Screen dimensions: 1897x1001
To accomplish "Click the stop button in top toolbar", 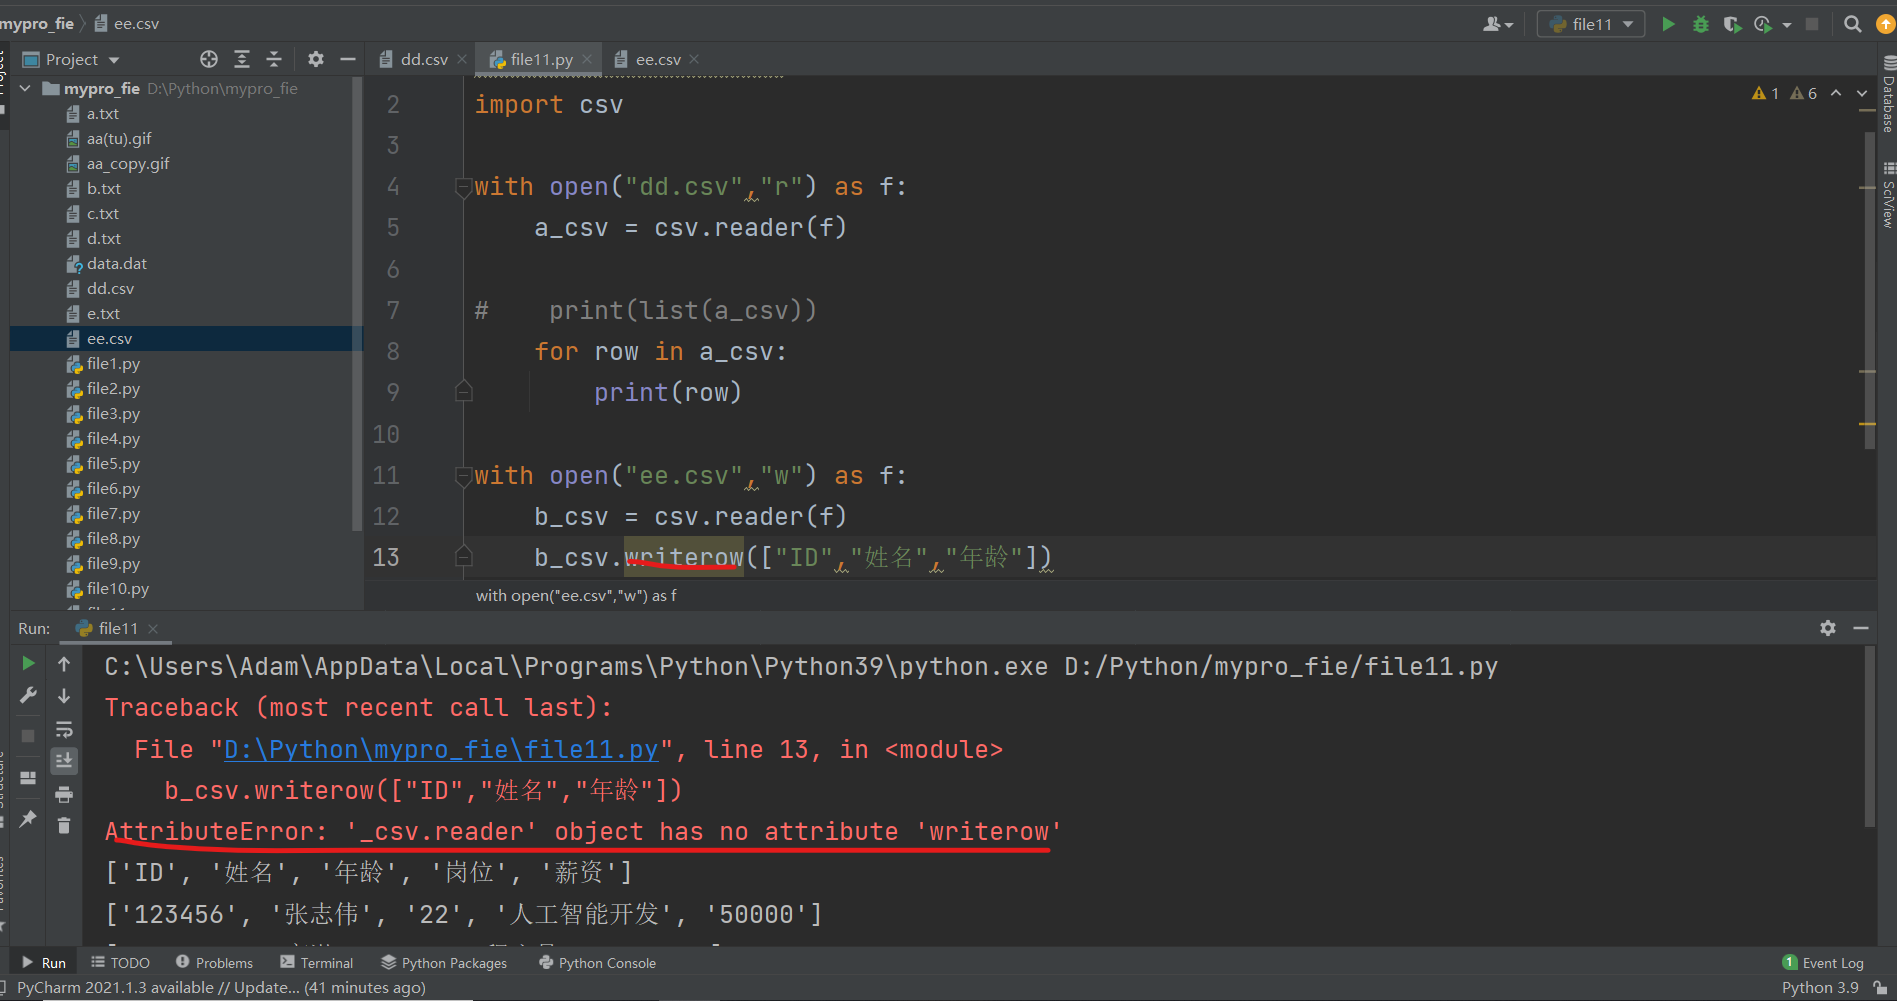I will (x=1812, y=24).
